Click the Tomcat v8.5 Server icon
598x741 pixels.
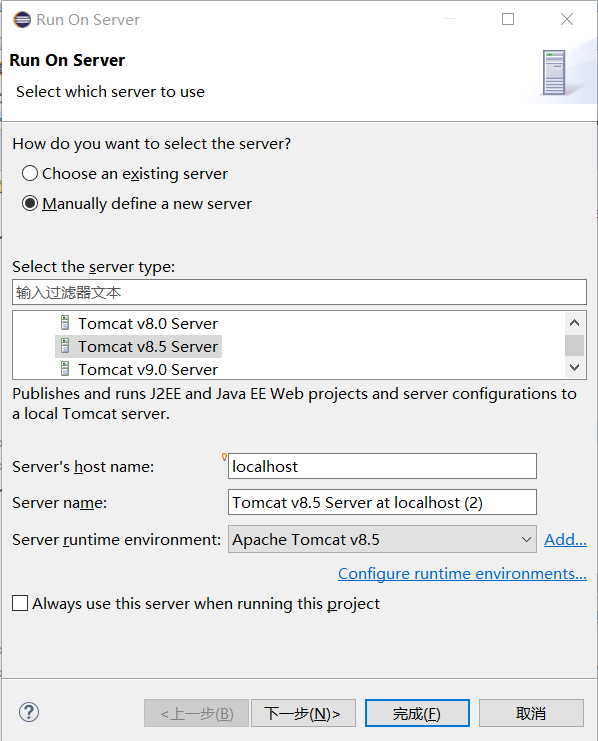tap(65, 346)
